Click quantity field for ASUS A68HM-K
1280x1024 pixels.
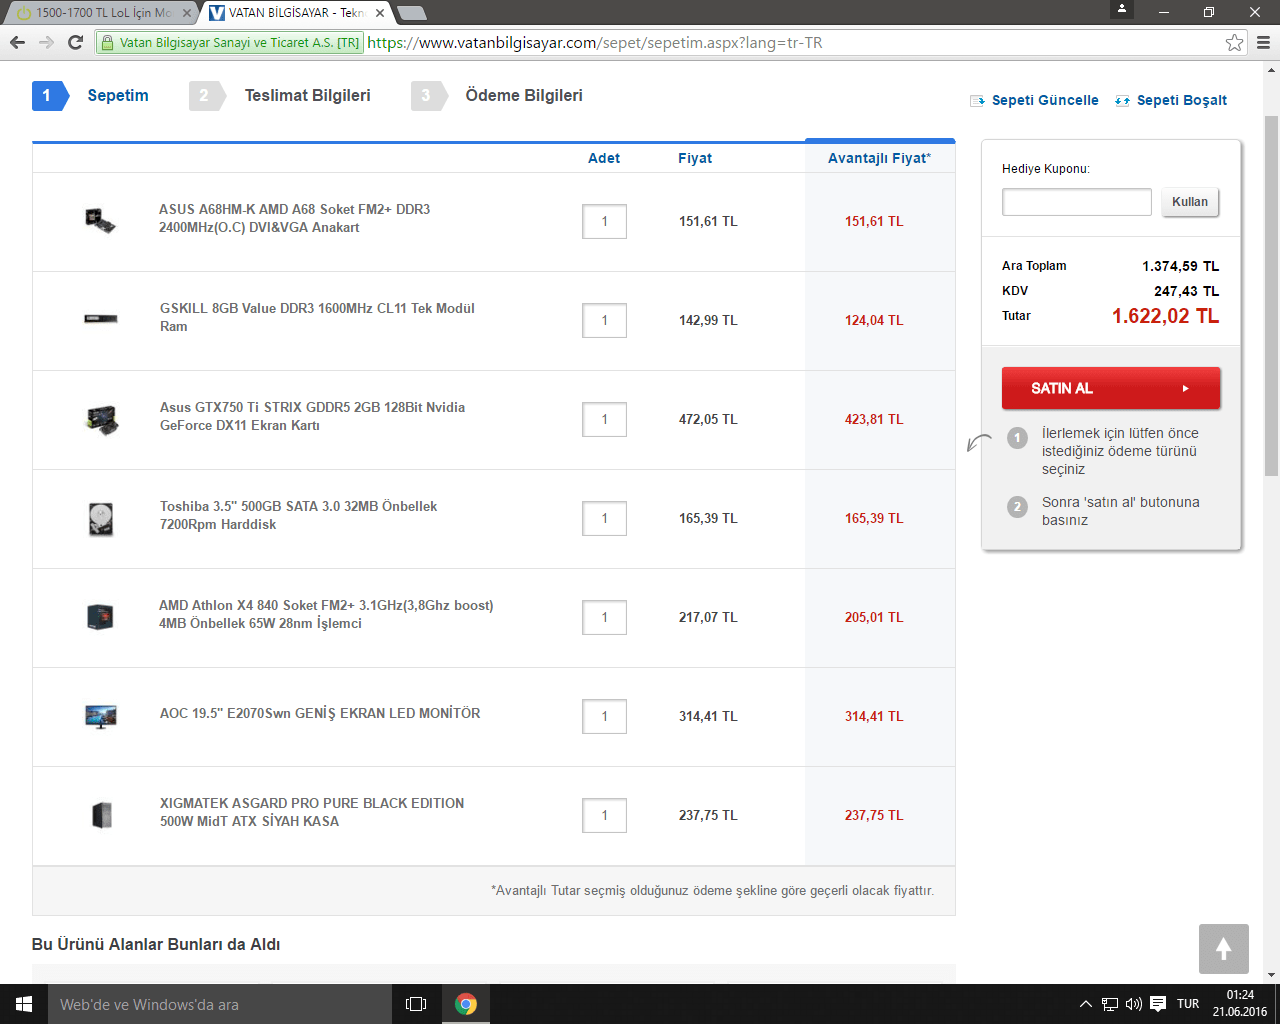(604, 221)
